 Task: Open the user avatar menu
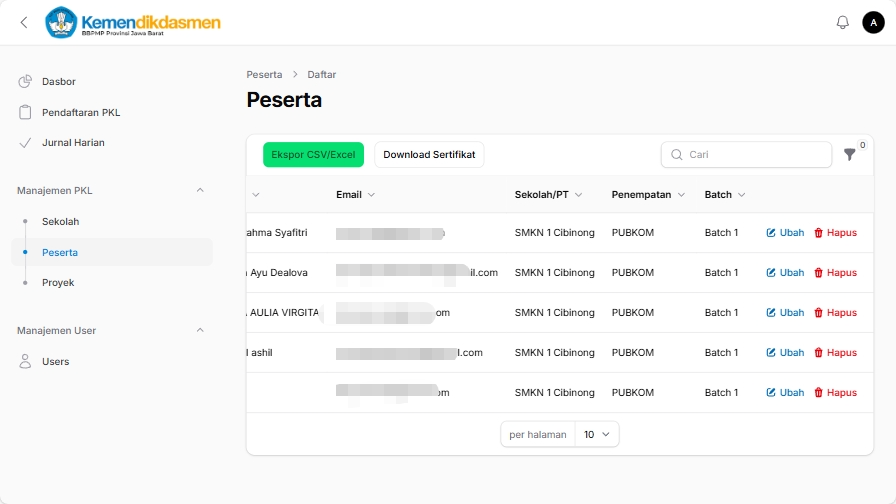873,22
